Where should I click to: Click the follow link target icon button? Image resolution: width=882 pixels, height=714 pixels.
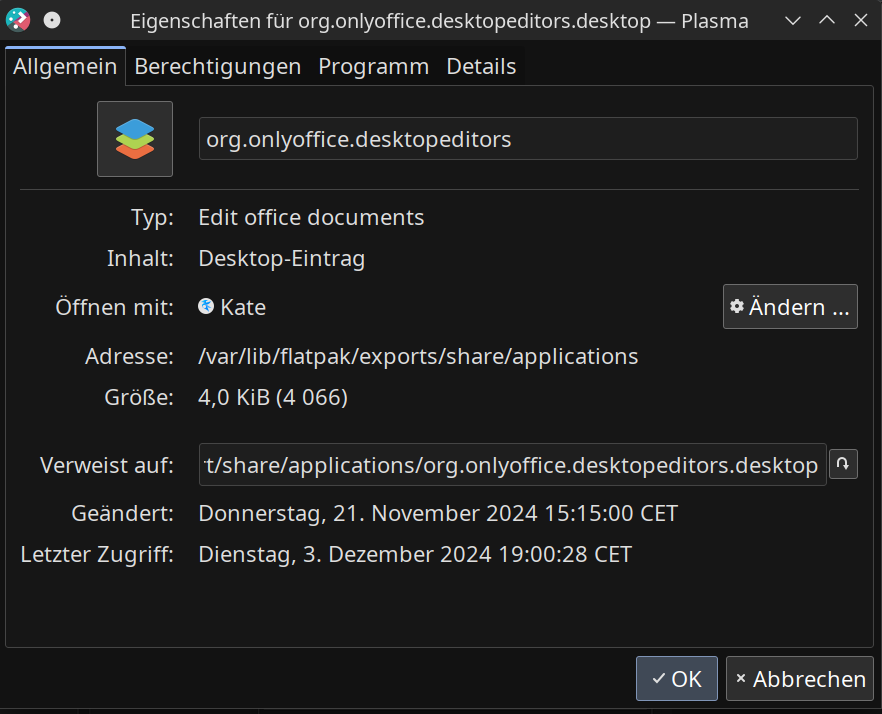click(x=843, y=464)
